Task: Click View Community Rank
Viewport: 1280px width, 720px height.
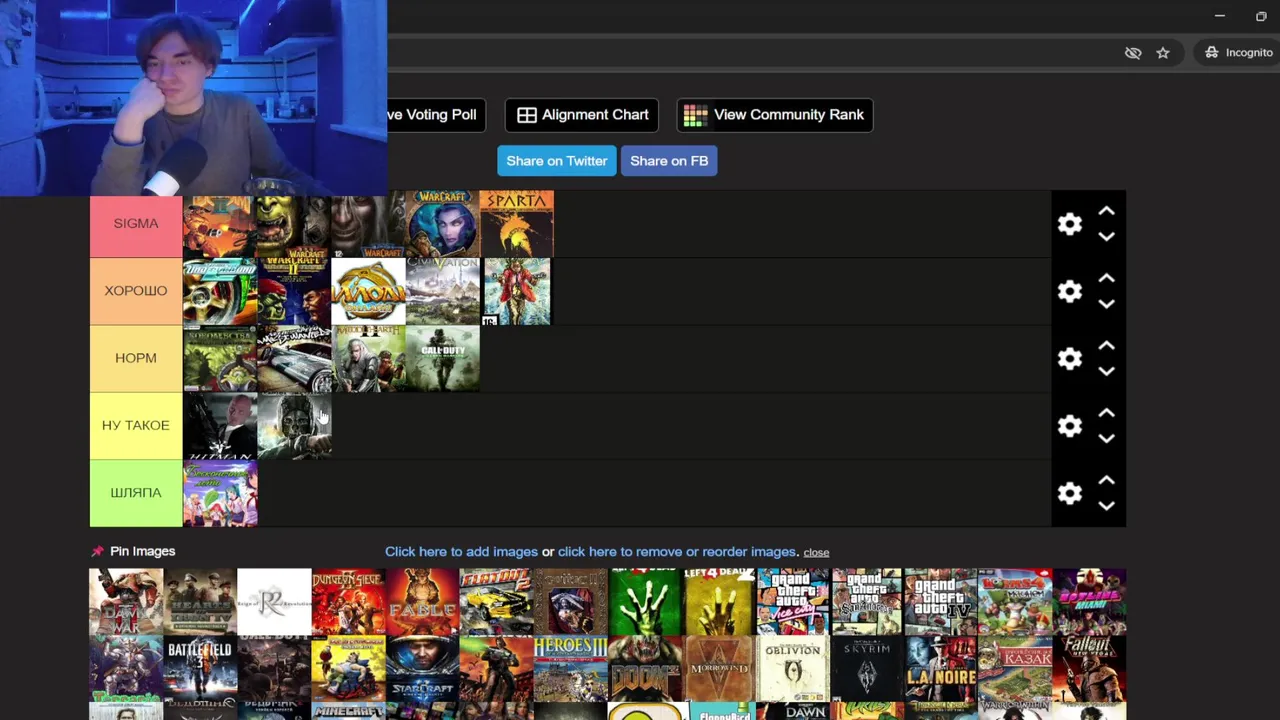Action: [x=774, y=115]
